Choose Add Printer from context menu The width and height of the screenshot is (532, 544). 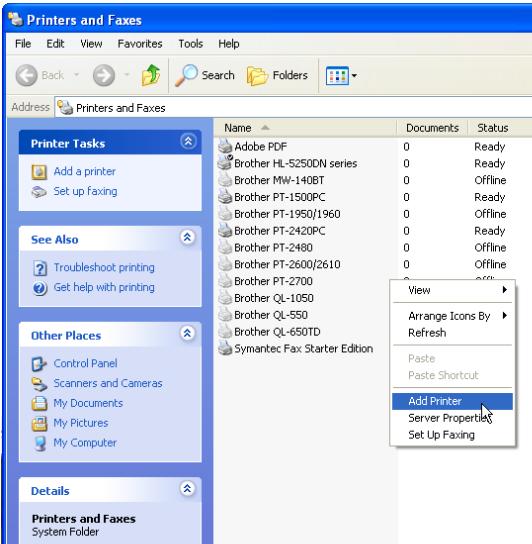452,401
